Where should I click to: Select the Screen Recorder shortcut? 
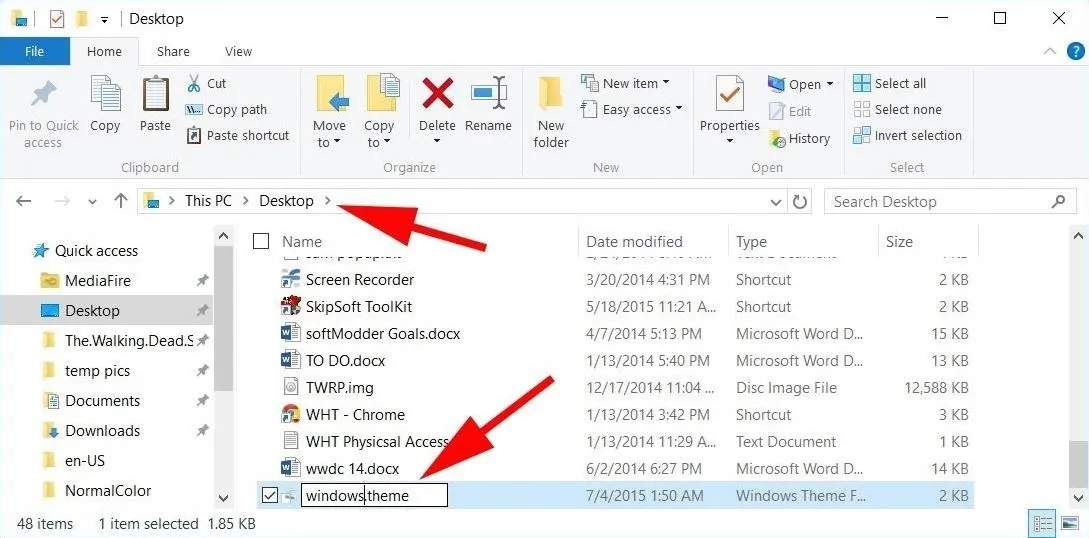point(360,280)
